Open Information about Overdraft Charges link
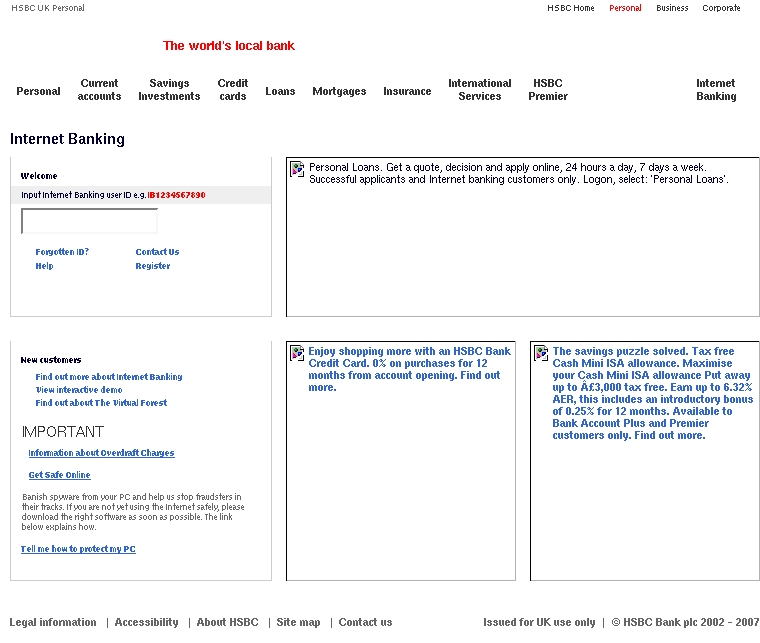 101,453
